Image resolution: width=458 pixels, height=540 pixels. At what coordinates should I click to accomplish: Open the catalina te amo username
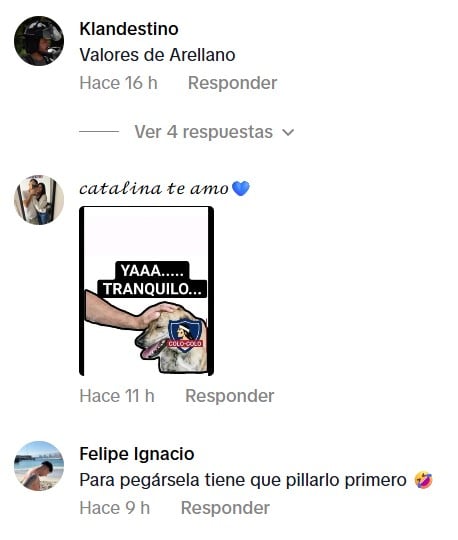coord(154,188)
